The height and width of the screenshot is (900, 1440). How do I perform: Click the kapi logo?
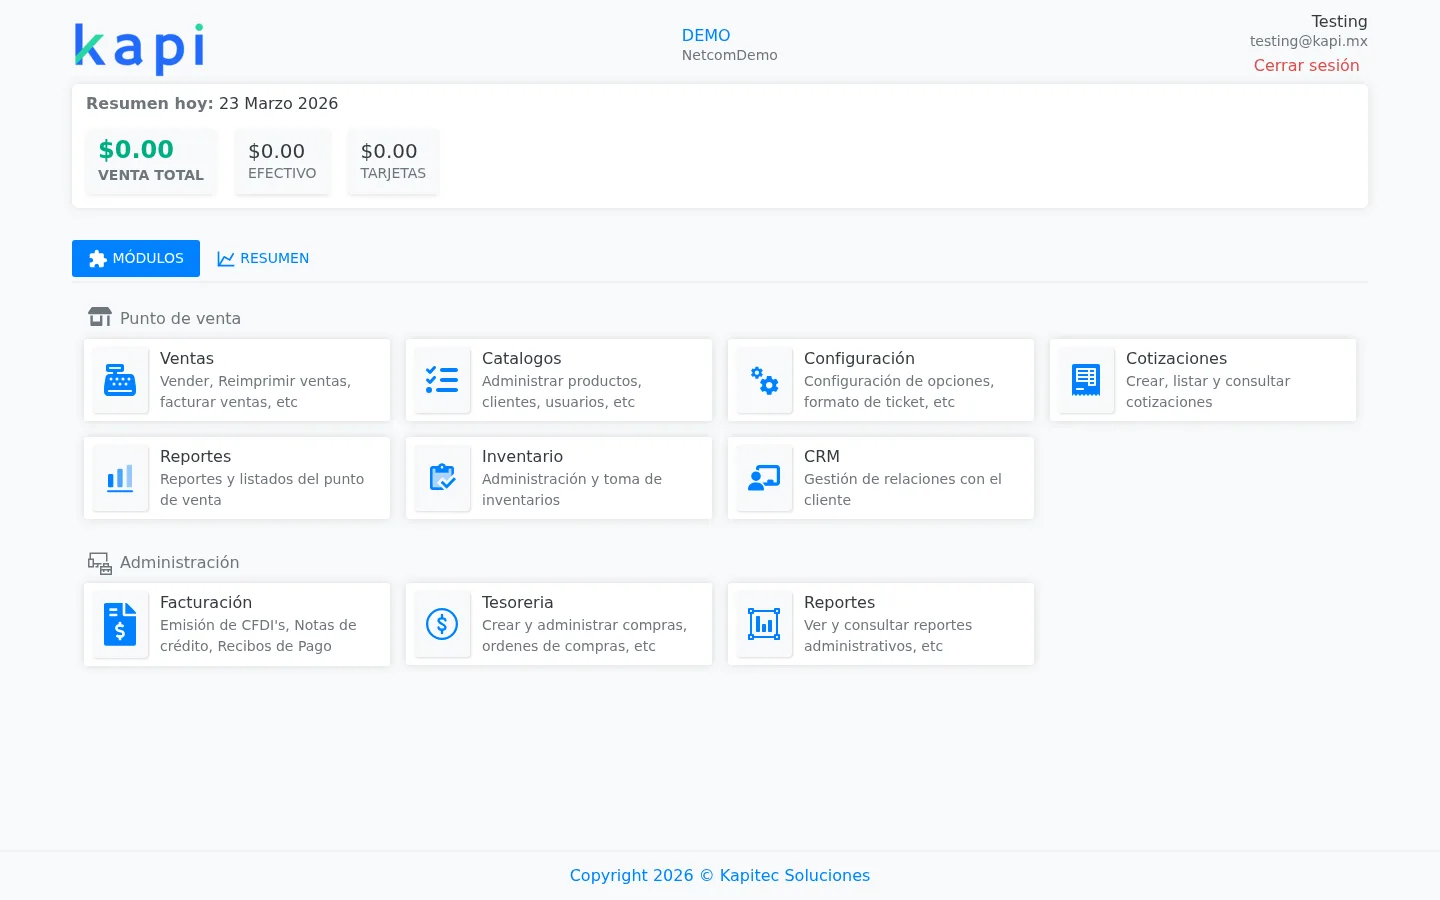click(140, 48)
